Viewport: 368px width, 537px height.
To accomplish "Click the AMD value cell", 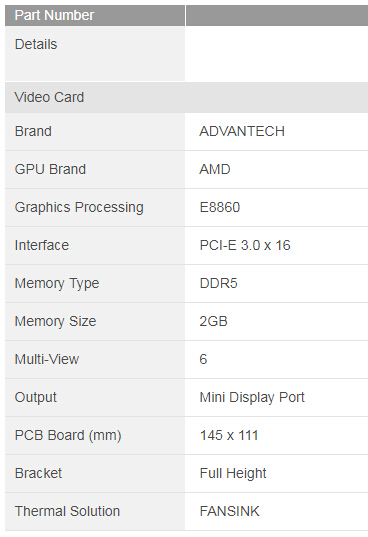I will click(276, 170).
